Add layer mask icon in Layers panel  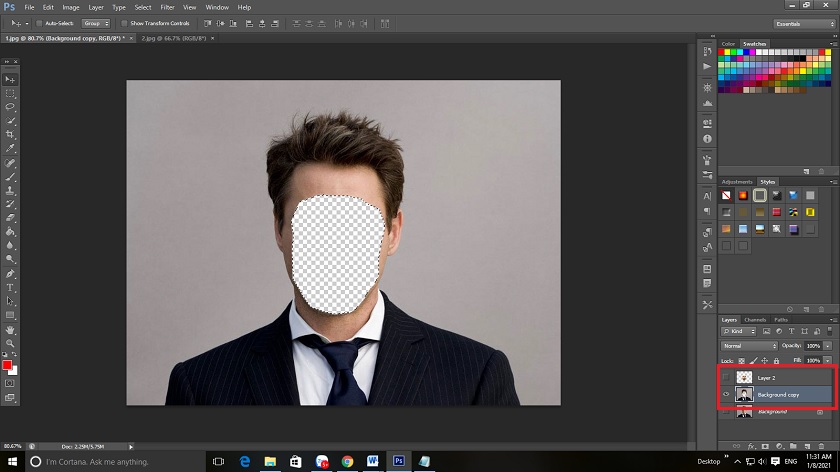(765, 446)
